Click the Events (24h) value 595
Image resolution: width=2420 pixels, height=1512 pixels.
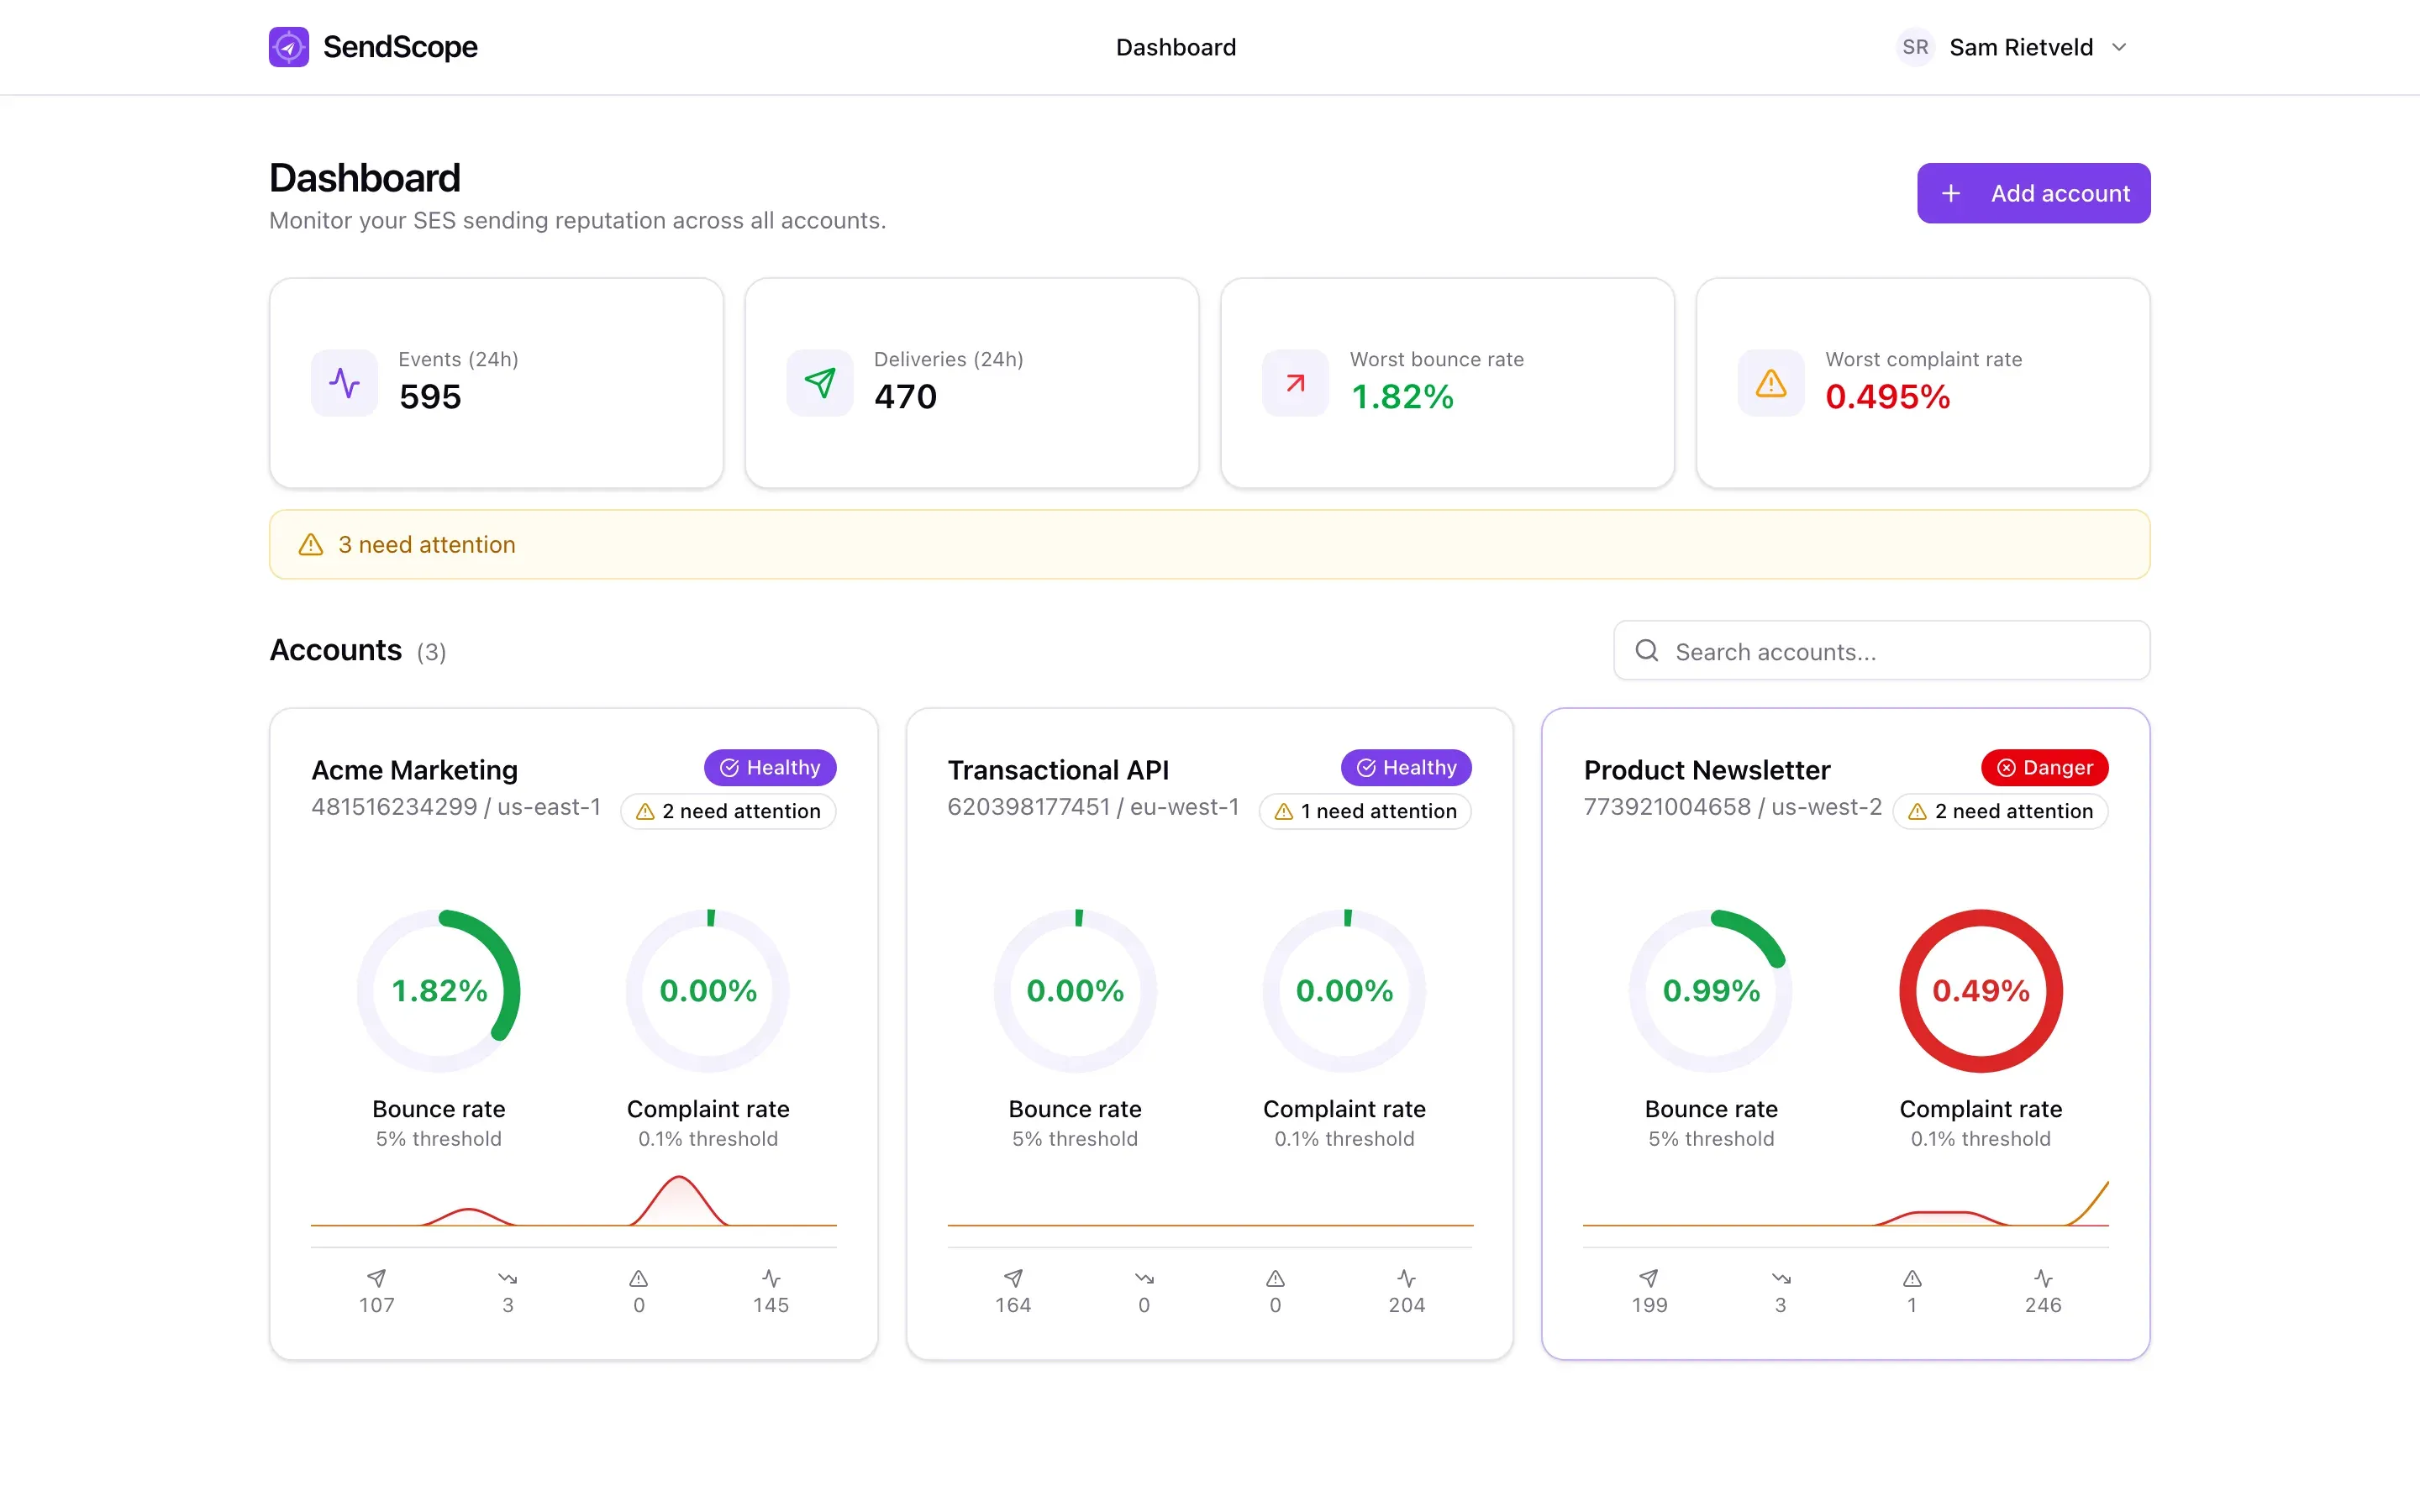(x=430, y=397)
